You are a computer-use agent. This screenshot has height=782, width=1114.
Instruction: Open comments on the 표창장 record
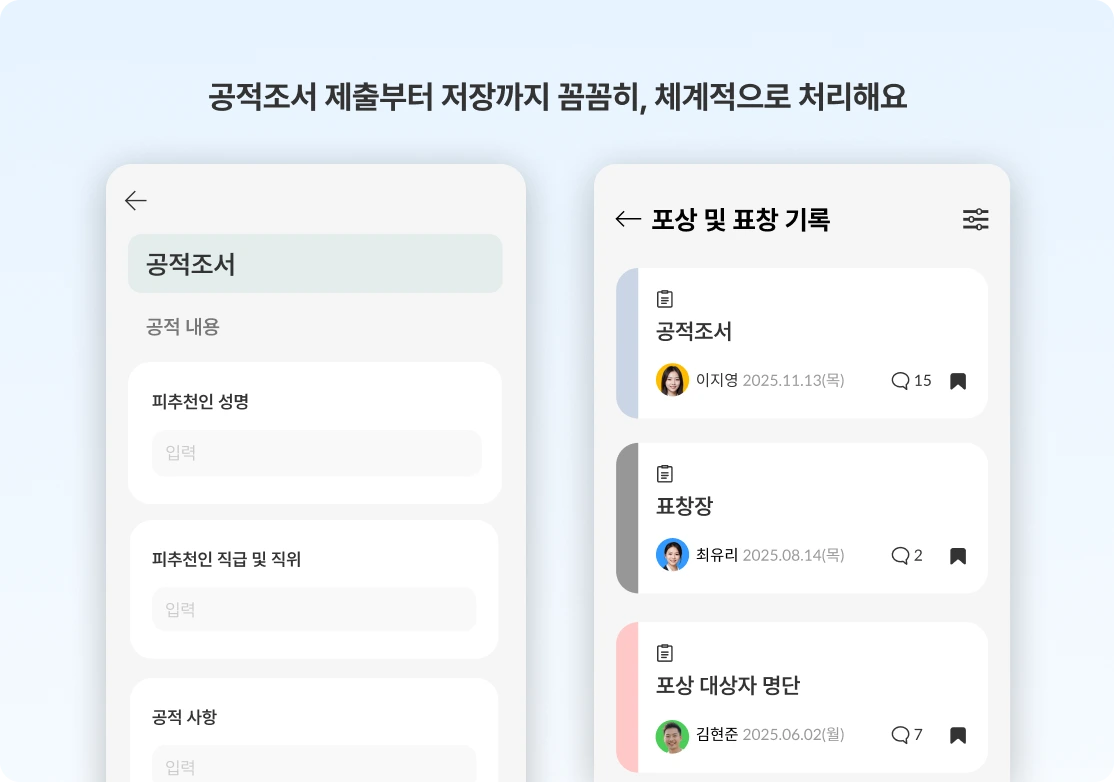[907, 555]
